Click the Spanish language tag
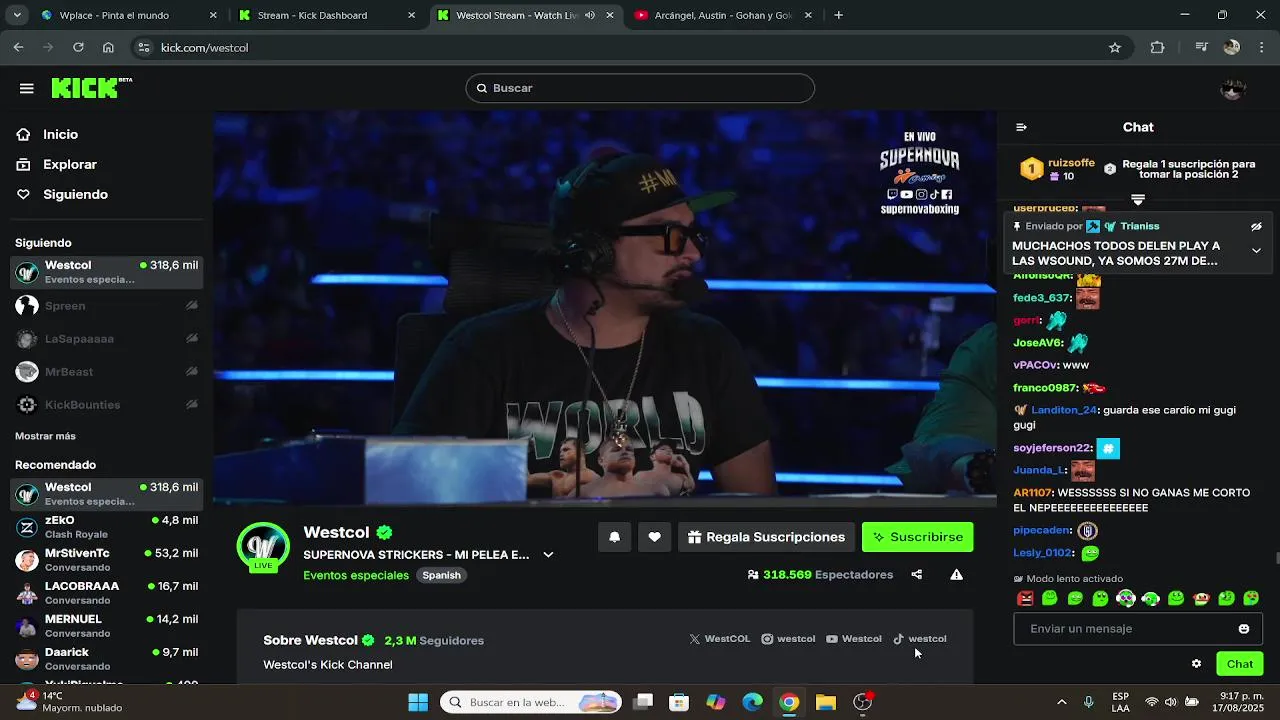The image size is (1280, 720). click(x=441, y=575)
